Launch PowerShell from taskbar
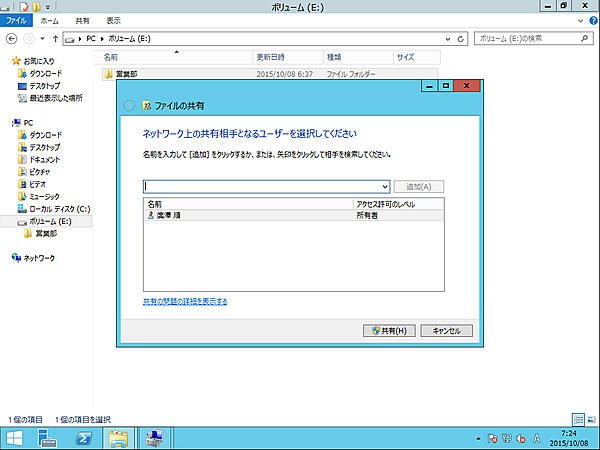 click(83, 439)
